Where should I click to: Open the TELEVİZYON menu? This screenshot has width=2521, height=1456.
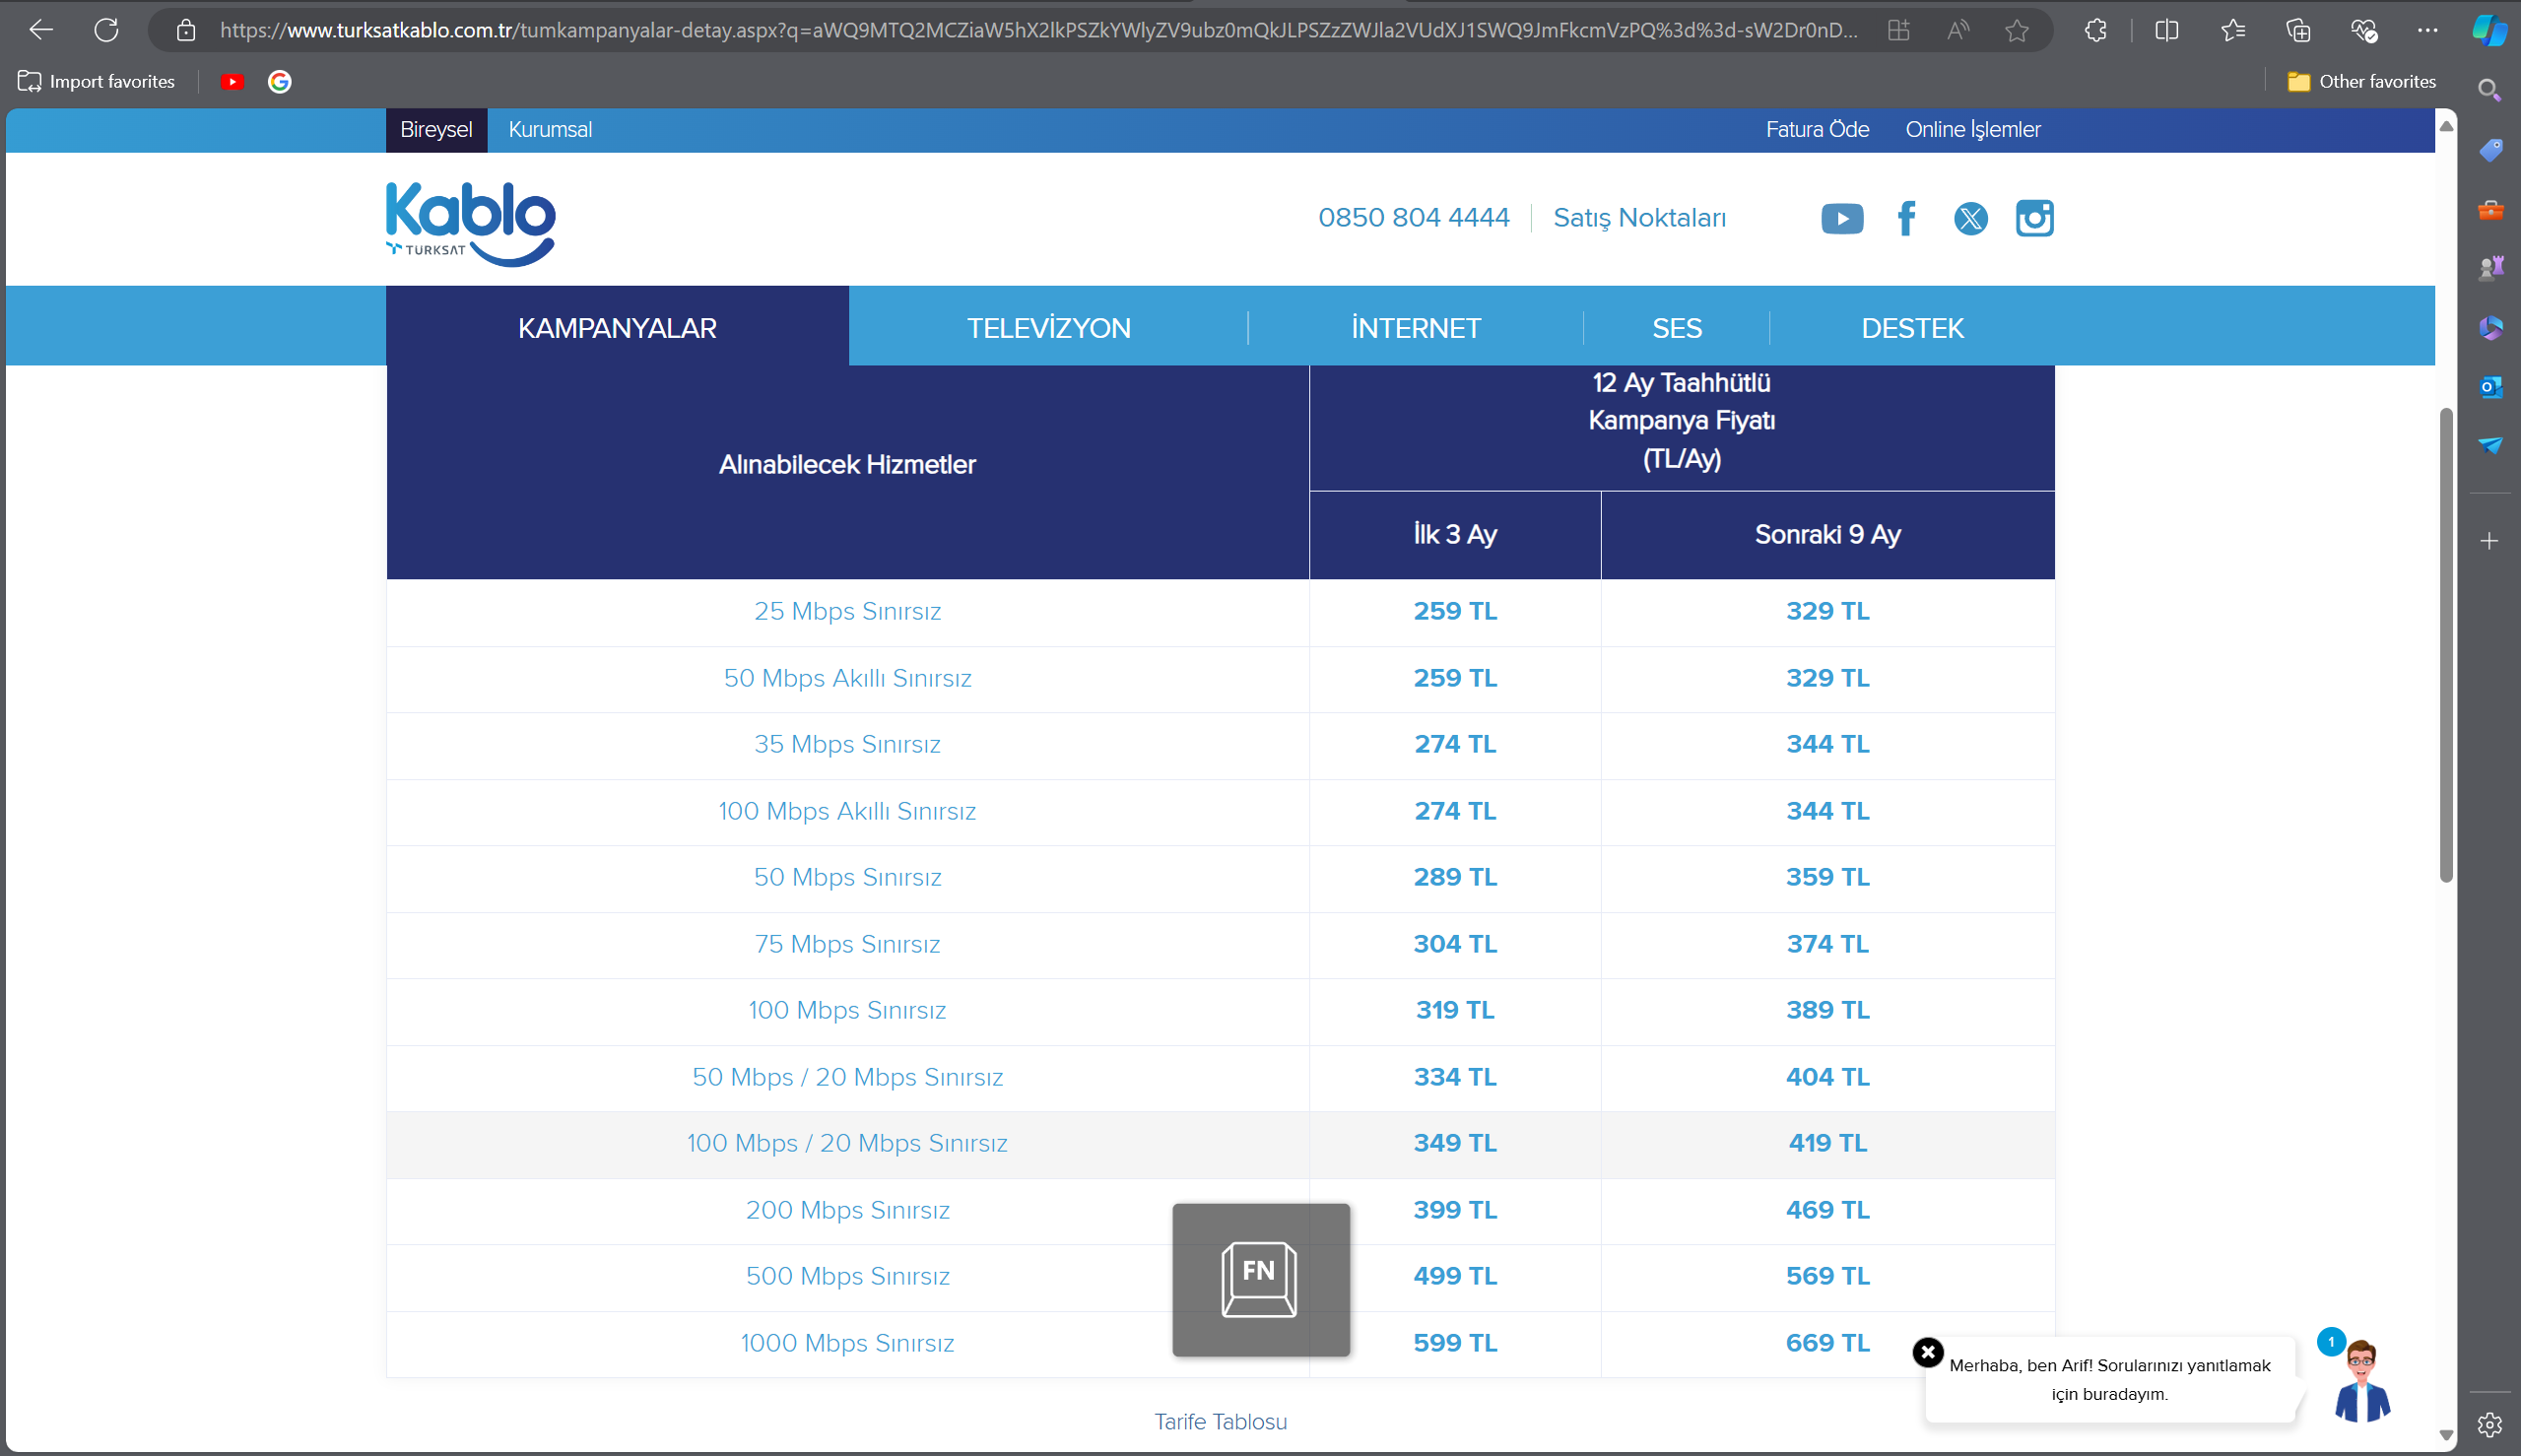1048,328
